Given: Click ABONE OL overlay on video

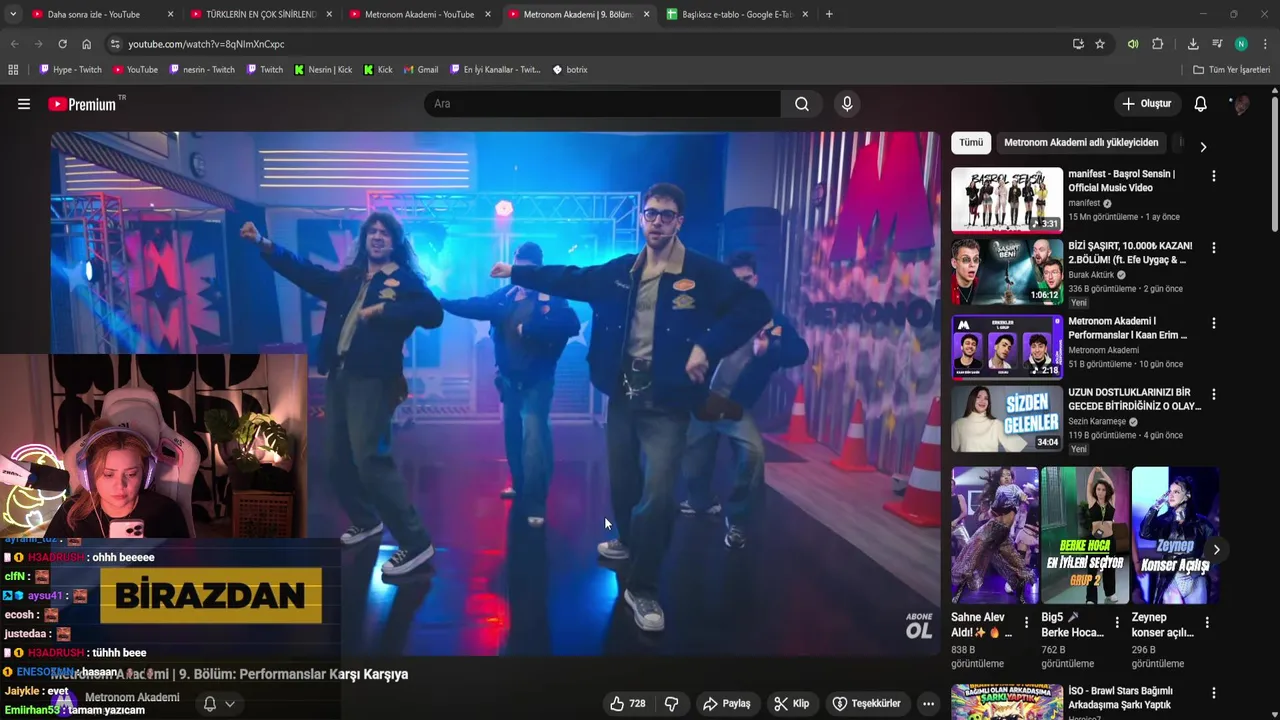Looking at the screenshot, I should click(919, 626).
